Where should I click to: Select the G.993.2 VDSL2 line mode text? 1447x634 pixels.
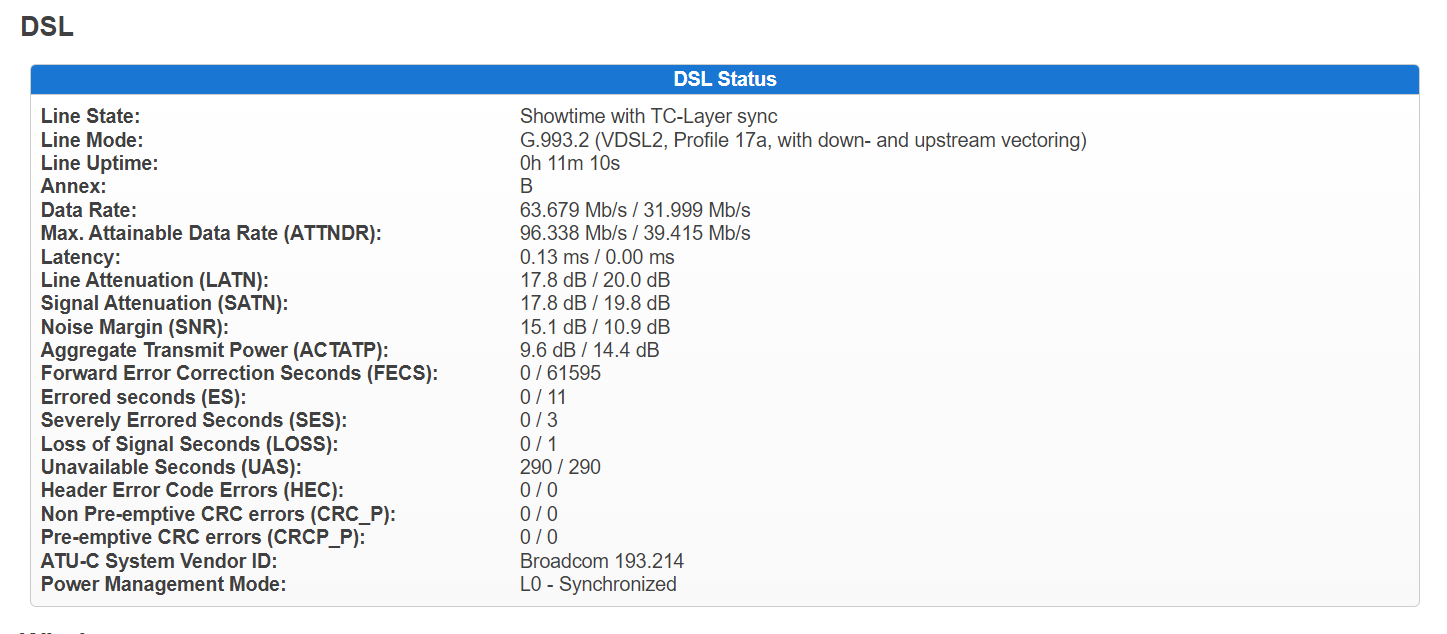803,140
